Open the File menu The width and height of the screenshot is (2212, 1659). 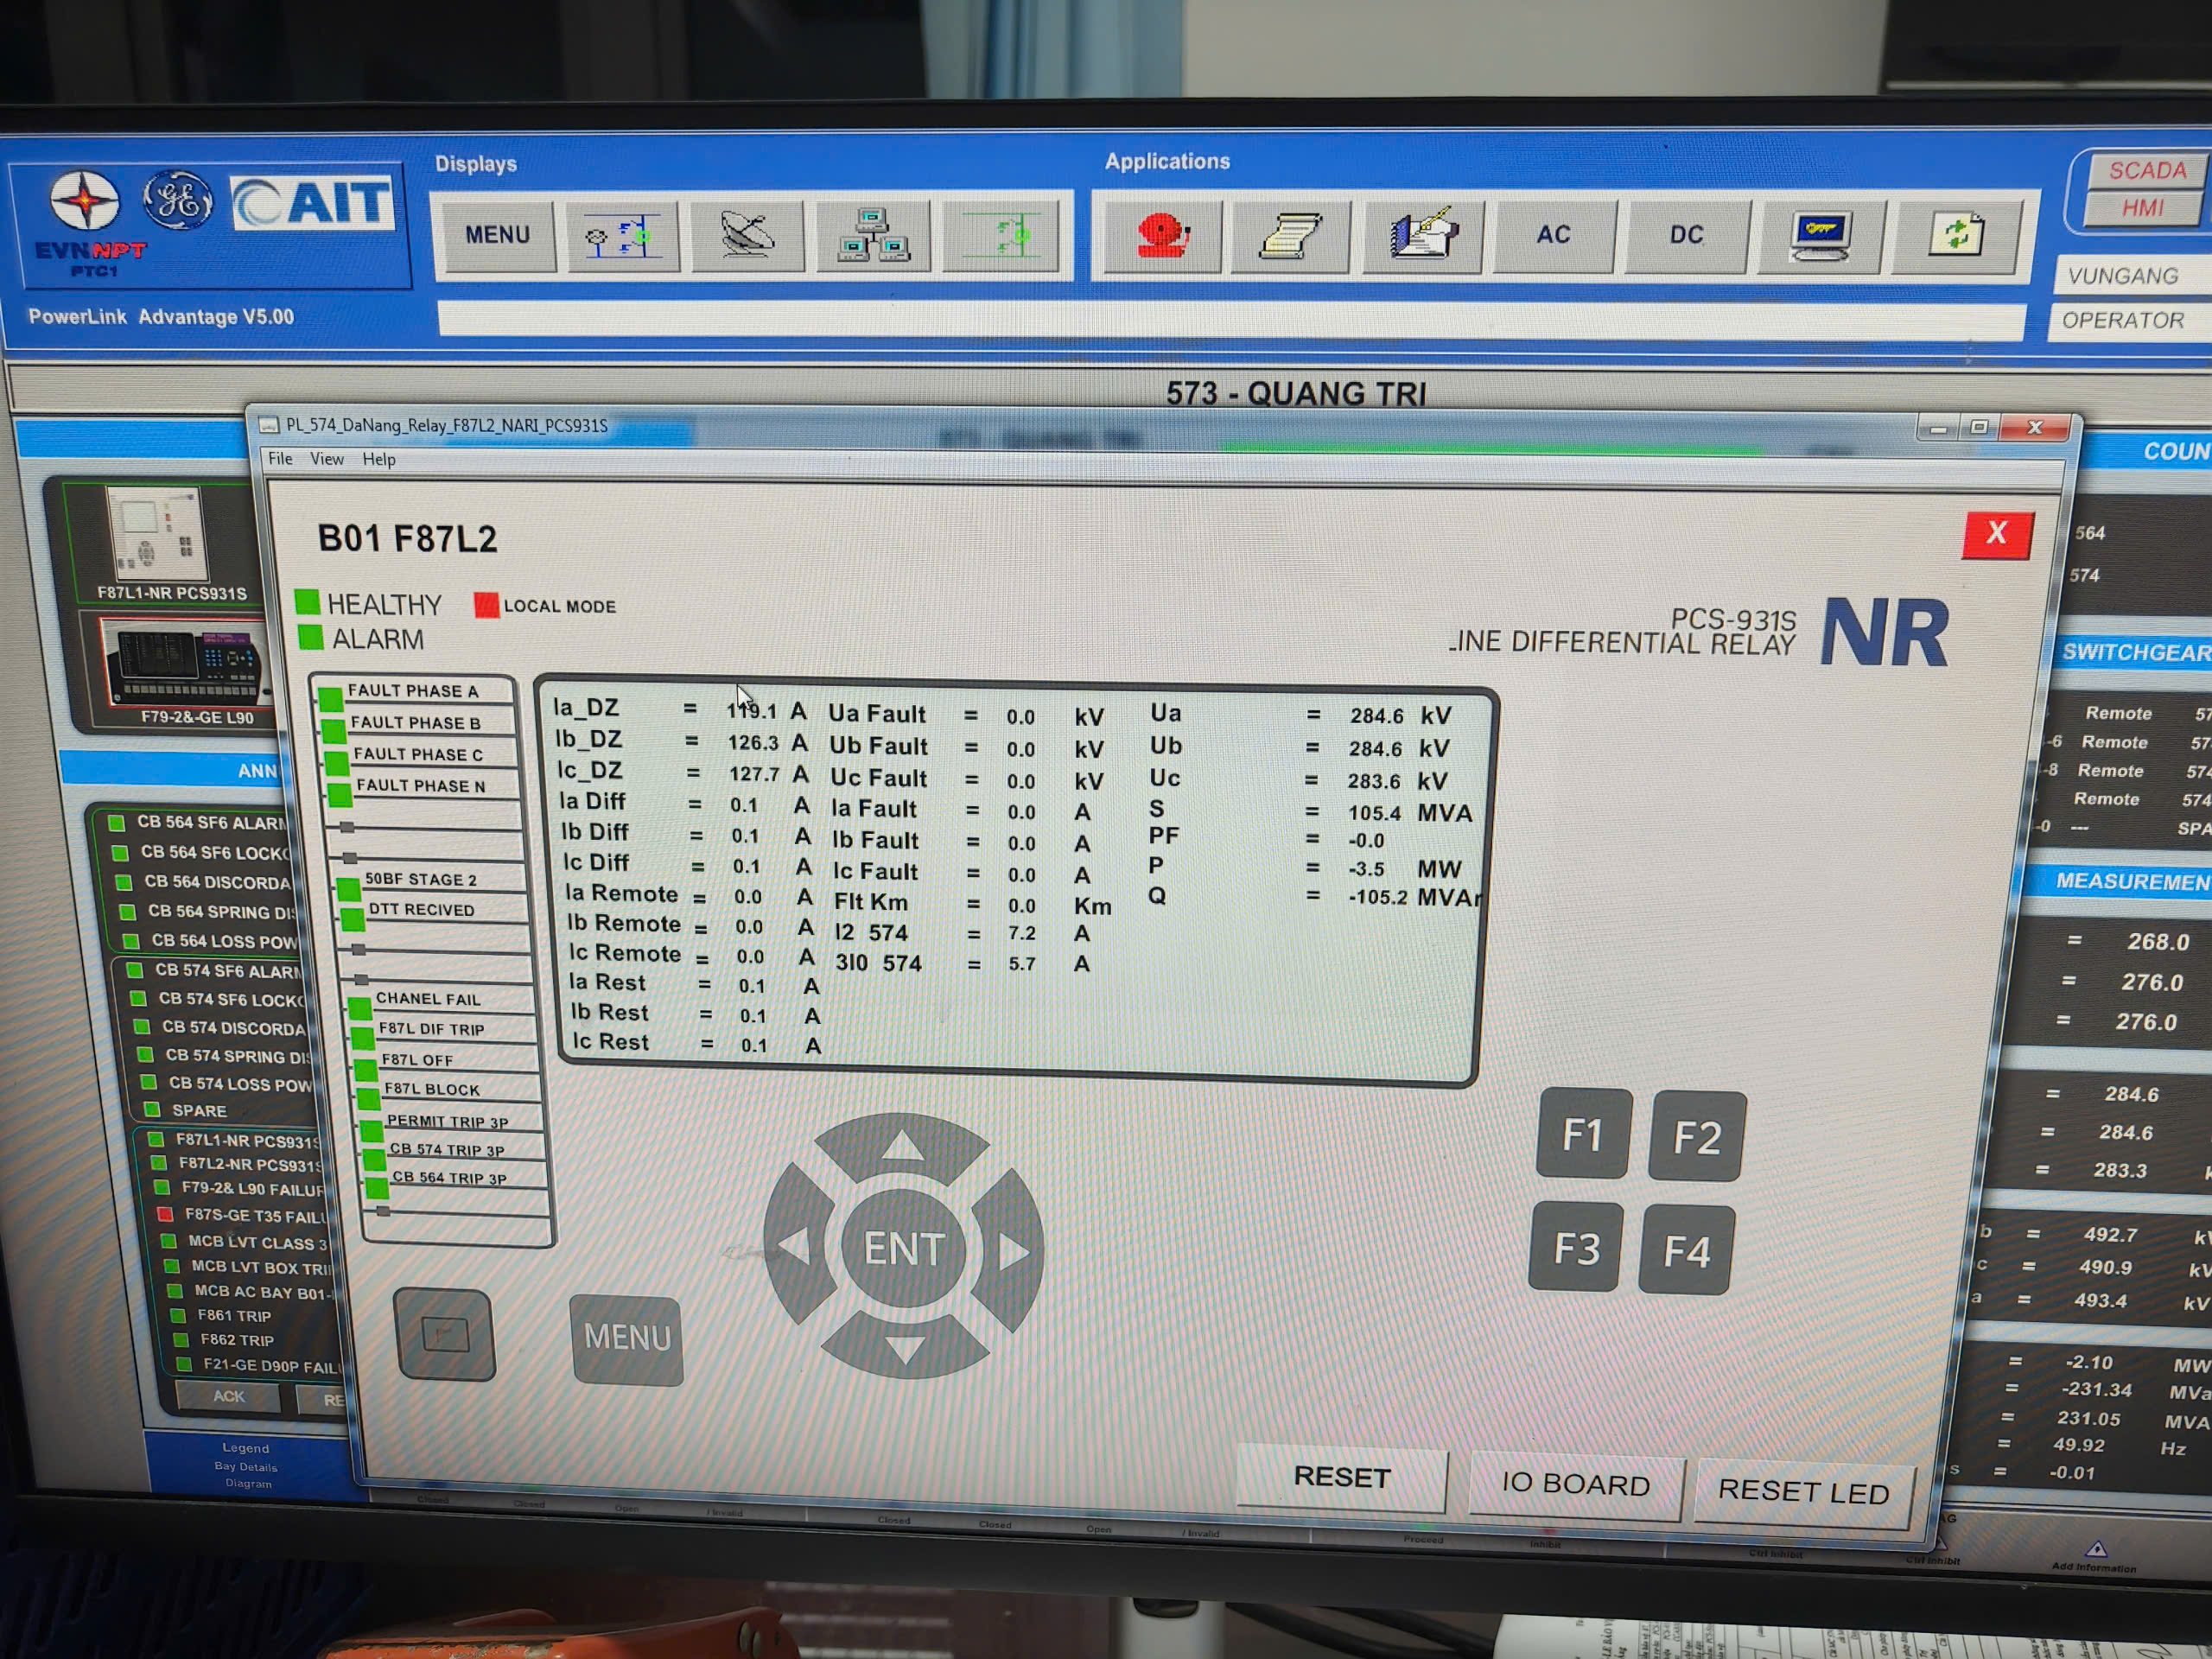(x=280, y=458)
